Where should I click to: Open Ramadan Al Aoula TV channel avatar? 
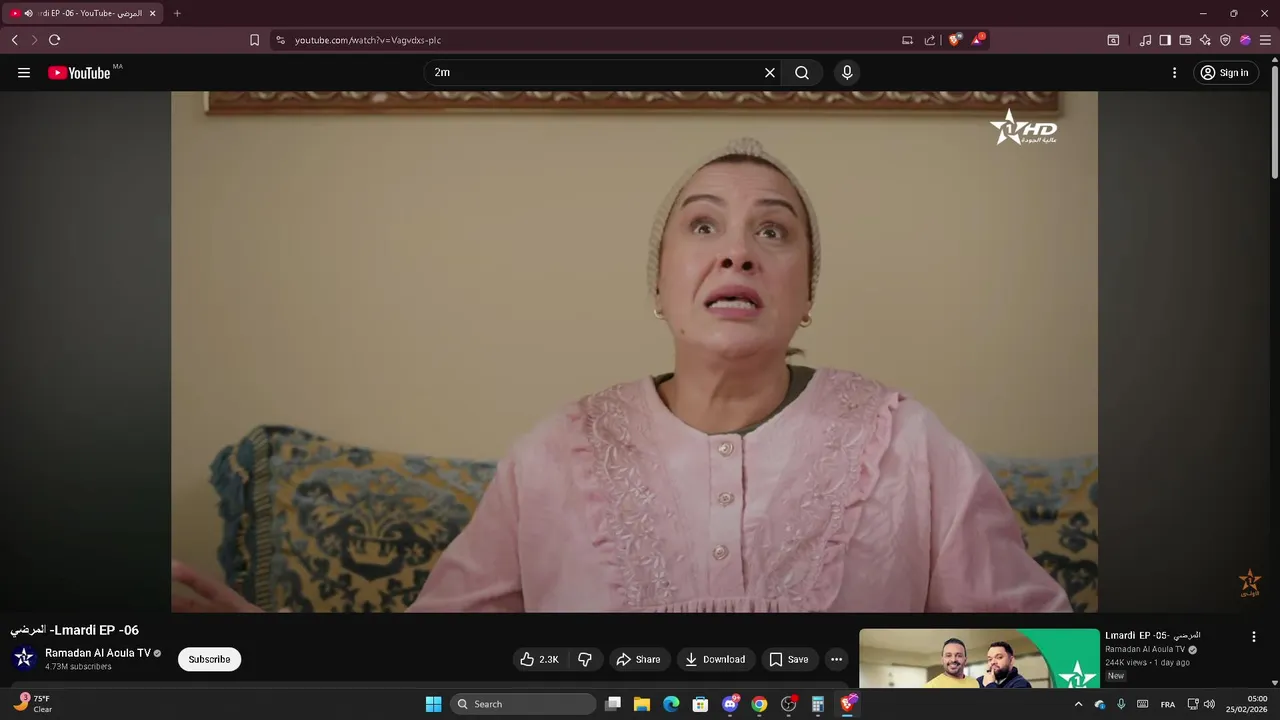click(x=24, y=658)
